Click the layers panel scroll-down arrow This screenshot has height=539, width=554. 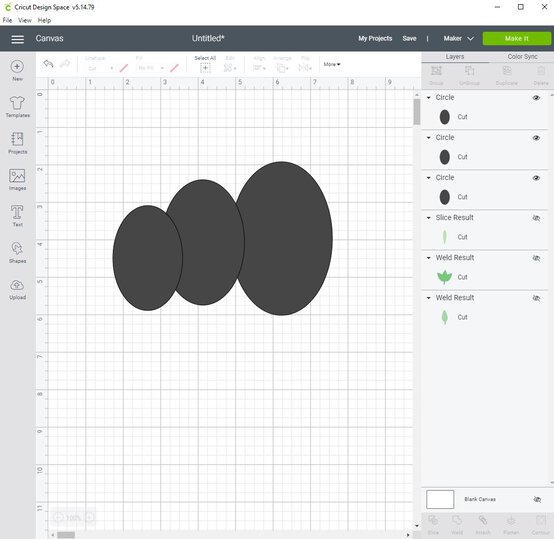pyautogui.click(x=551, y=482)
